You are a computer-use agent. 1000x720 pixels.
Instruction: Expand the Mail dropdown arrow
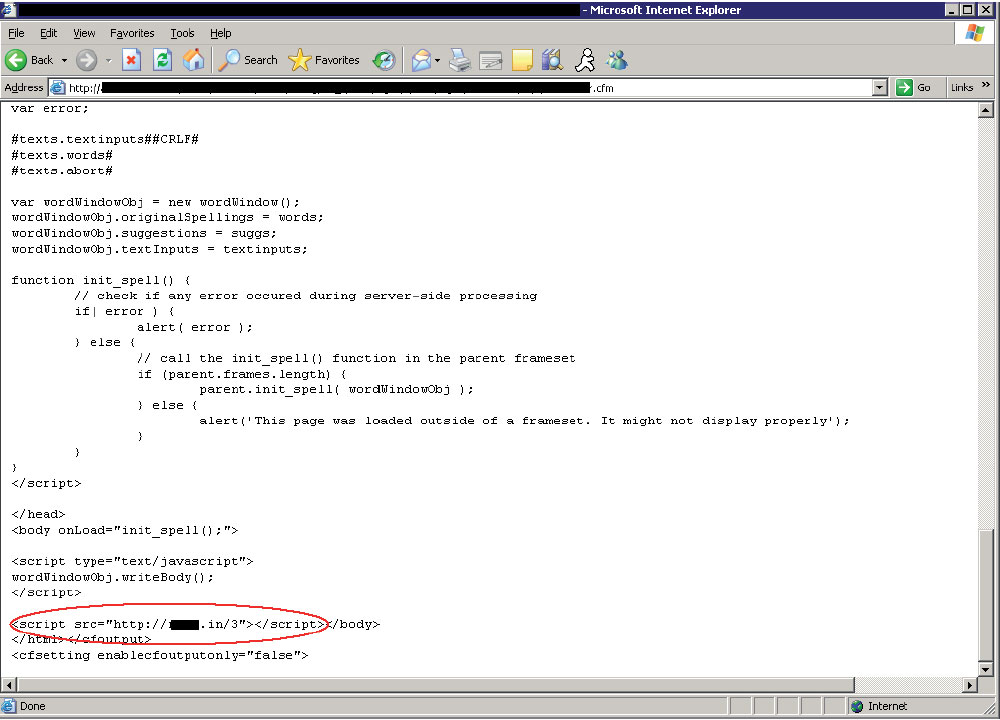438,61
